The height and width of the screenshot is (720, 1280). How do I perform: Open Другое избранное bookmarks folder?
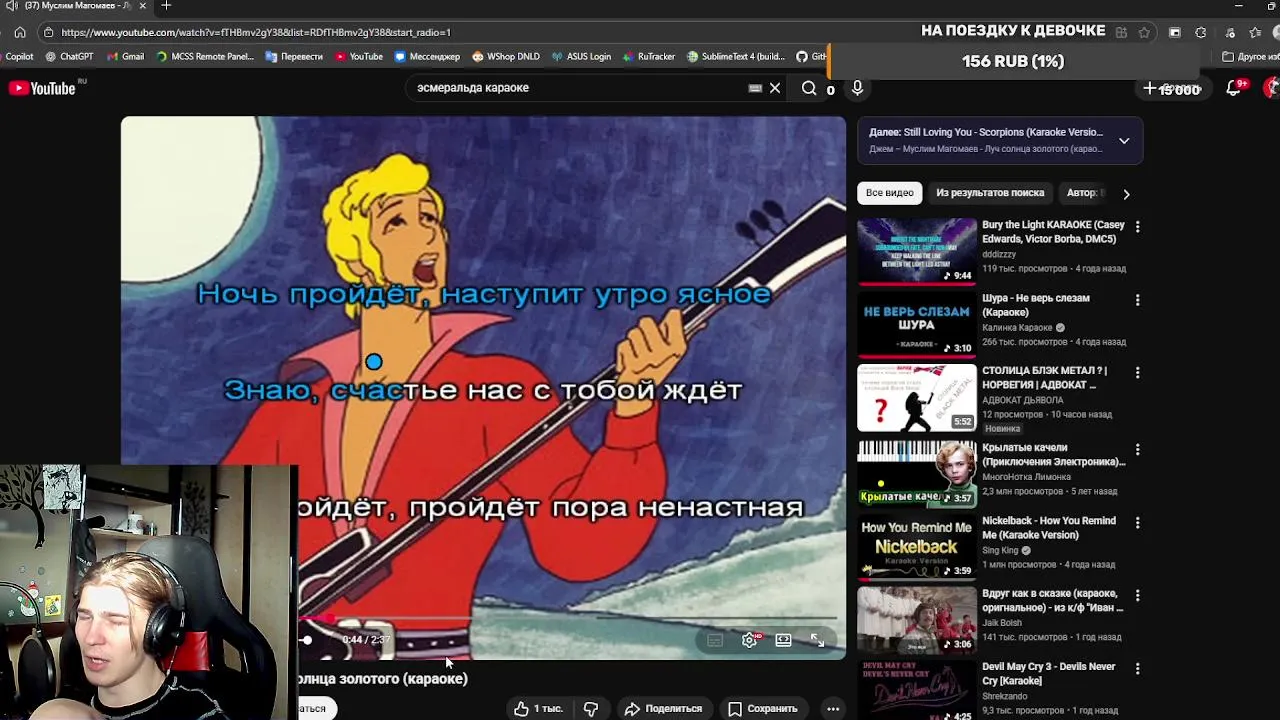[x=1250, y=57]
